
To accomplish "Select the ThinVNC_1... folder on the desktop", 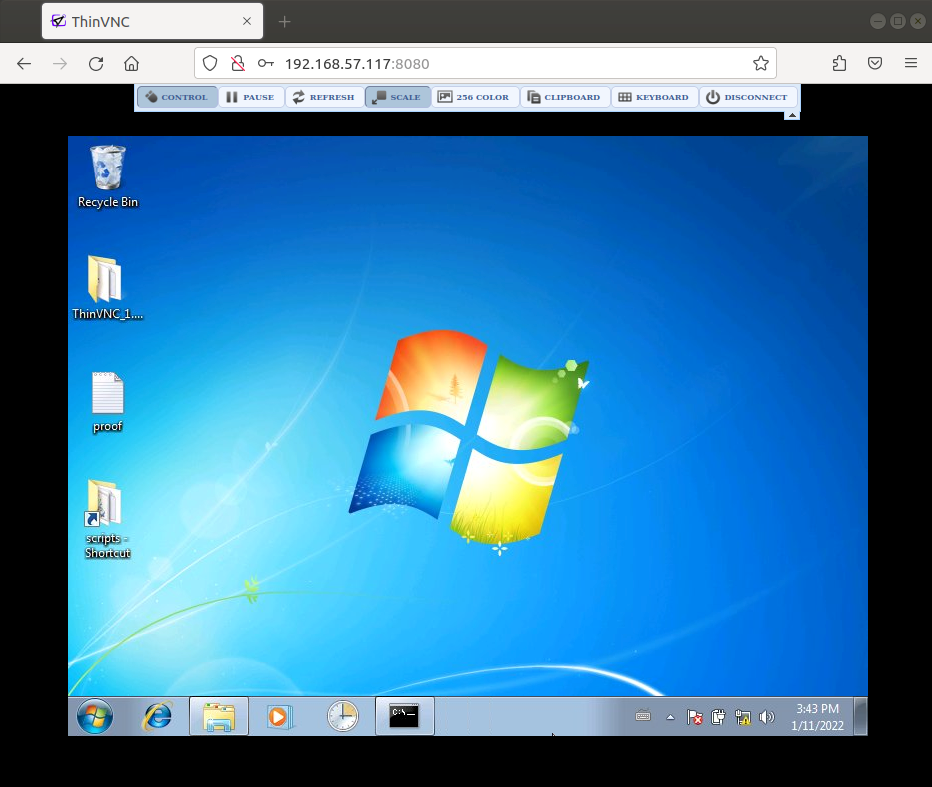I will [108, 288].
